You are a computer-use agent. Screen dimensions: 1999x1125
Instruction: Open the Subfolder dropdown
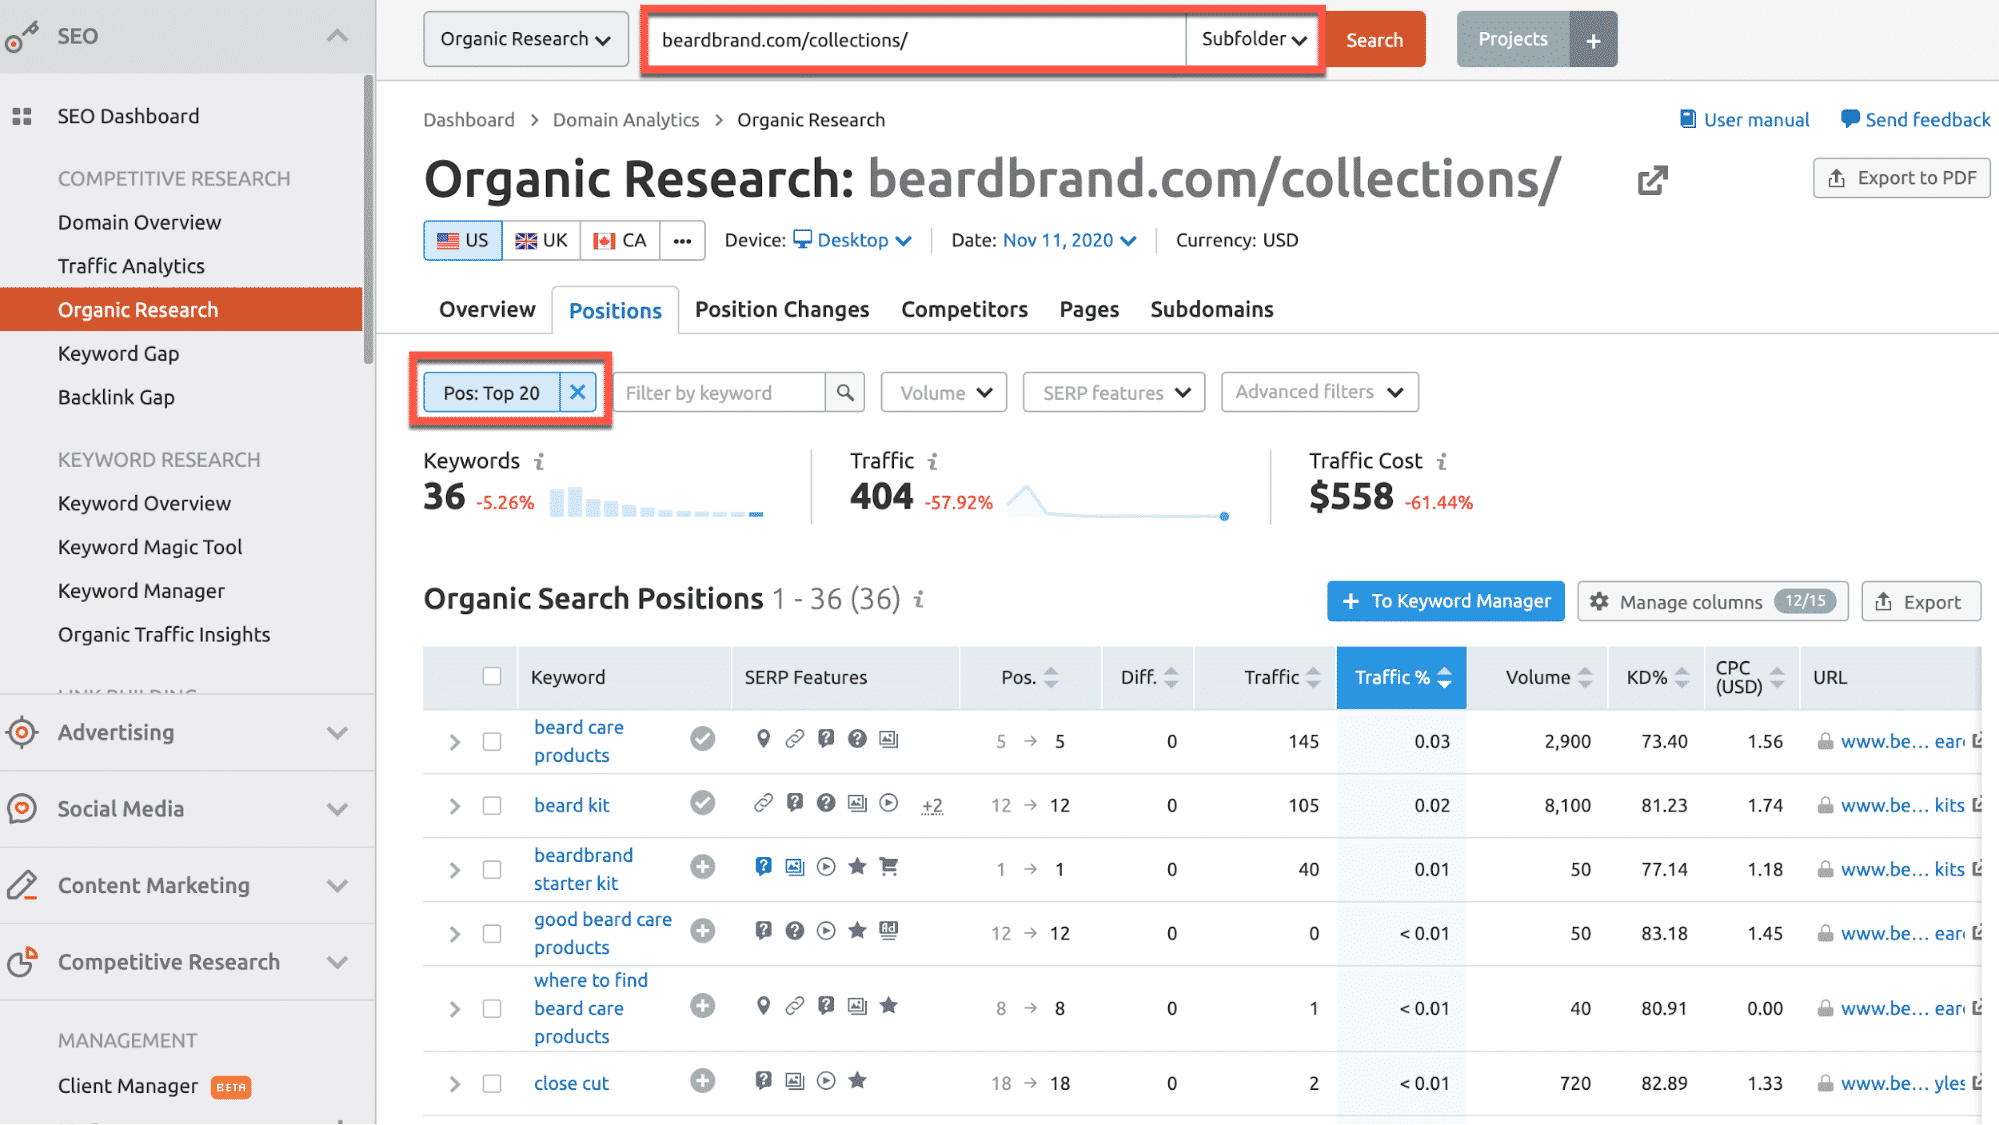(1253, 40)
